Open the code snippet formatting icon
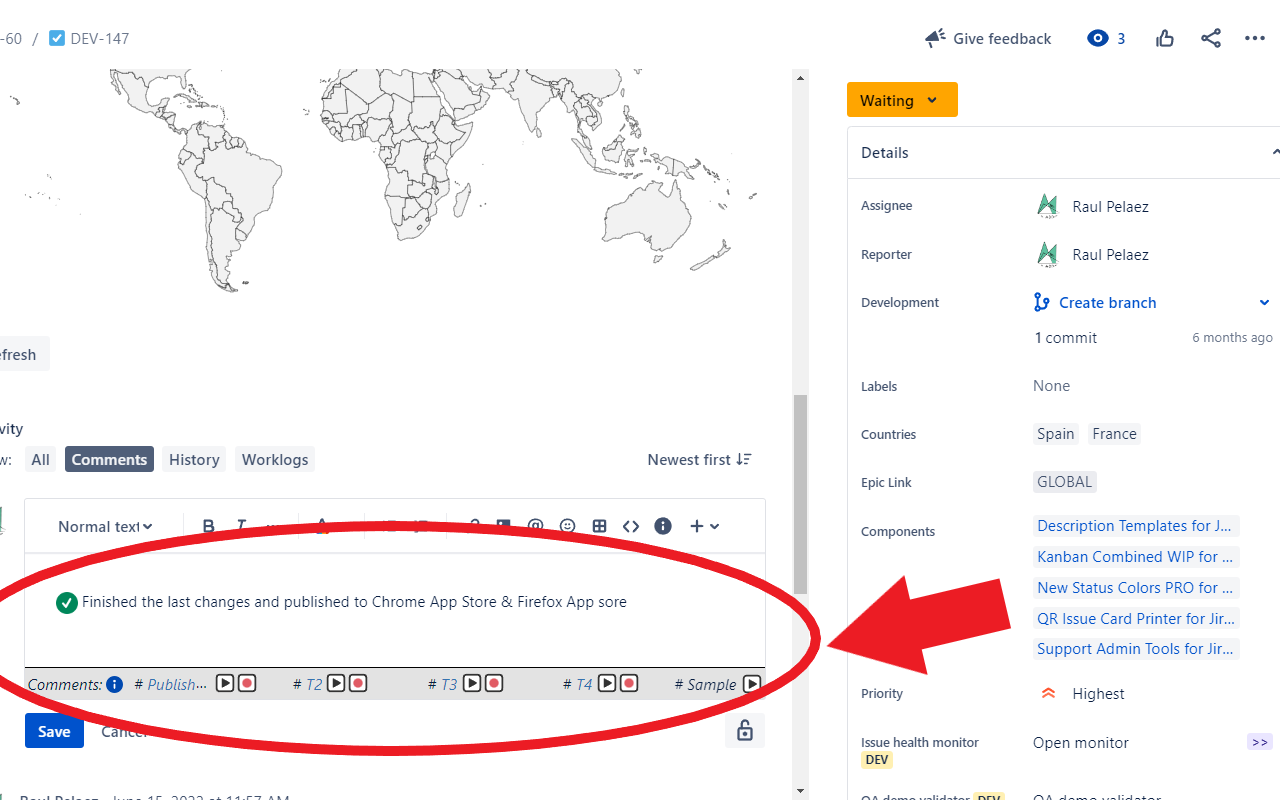1280x800 pixels. coord(631,526)
